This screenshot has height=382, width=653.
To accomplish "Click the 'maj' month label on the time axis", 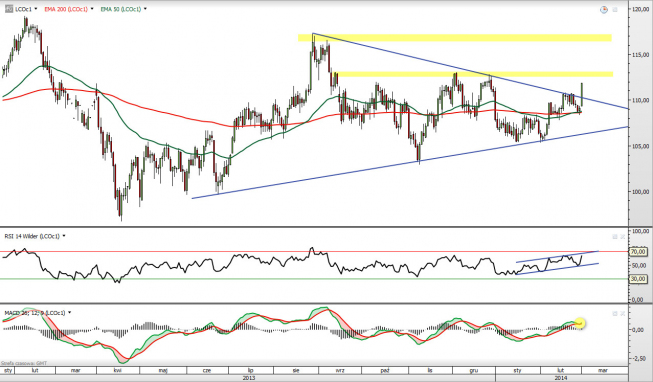I will pos(163,370).
